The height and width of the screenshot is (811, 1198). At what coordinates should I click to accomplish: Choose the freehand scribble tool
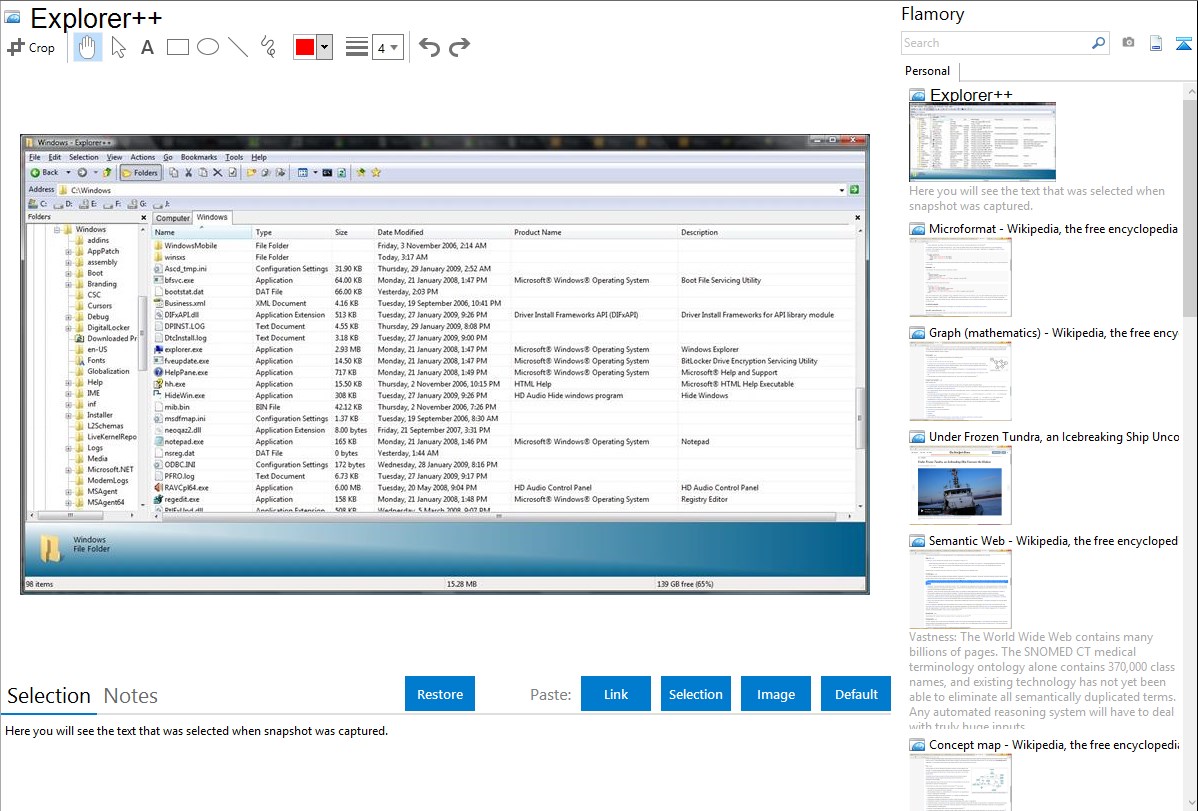(268, 47)
